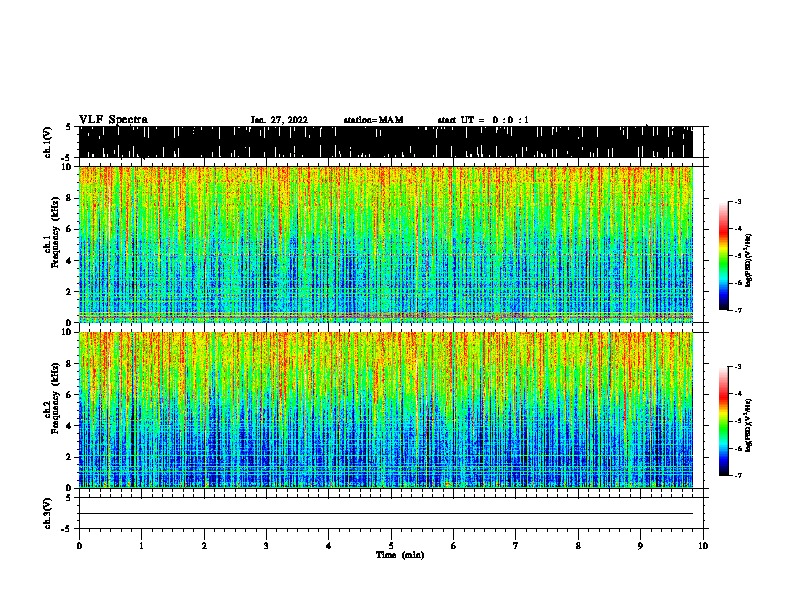Click the ch.1 frequency tick label "2"

pos(68,292)
